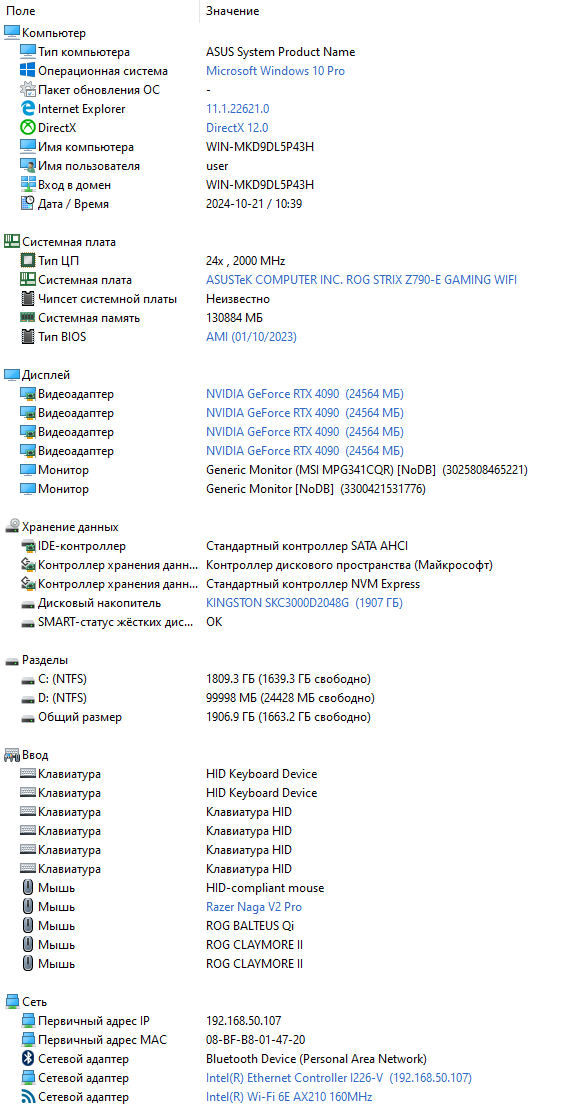564x1107 pixels.
Task: Click the Intel(R) Ethernet Controller I226-V link
Action: [x=339, y=1077]
